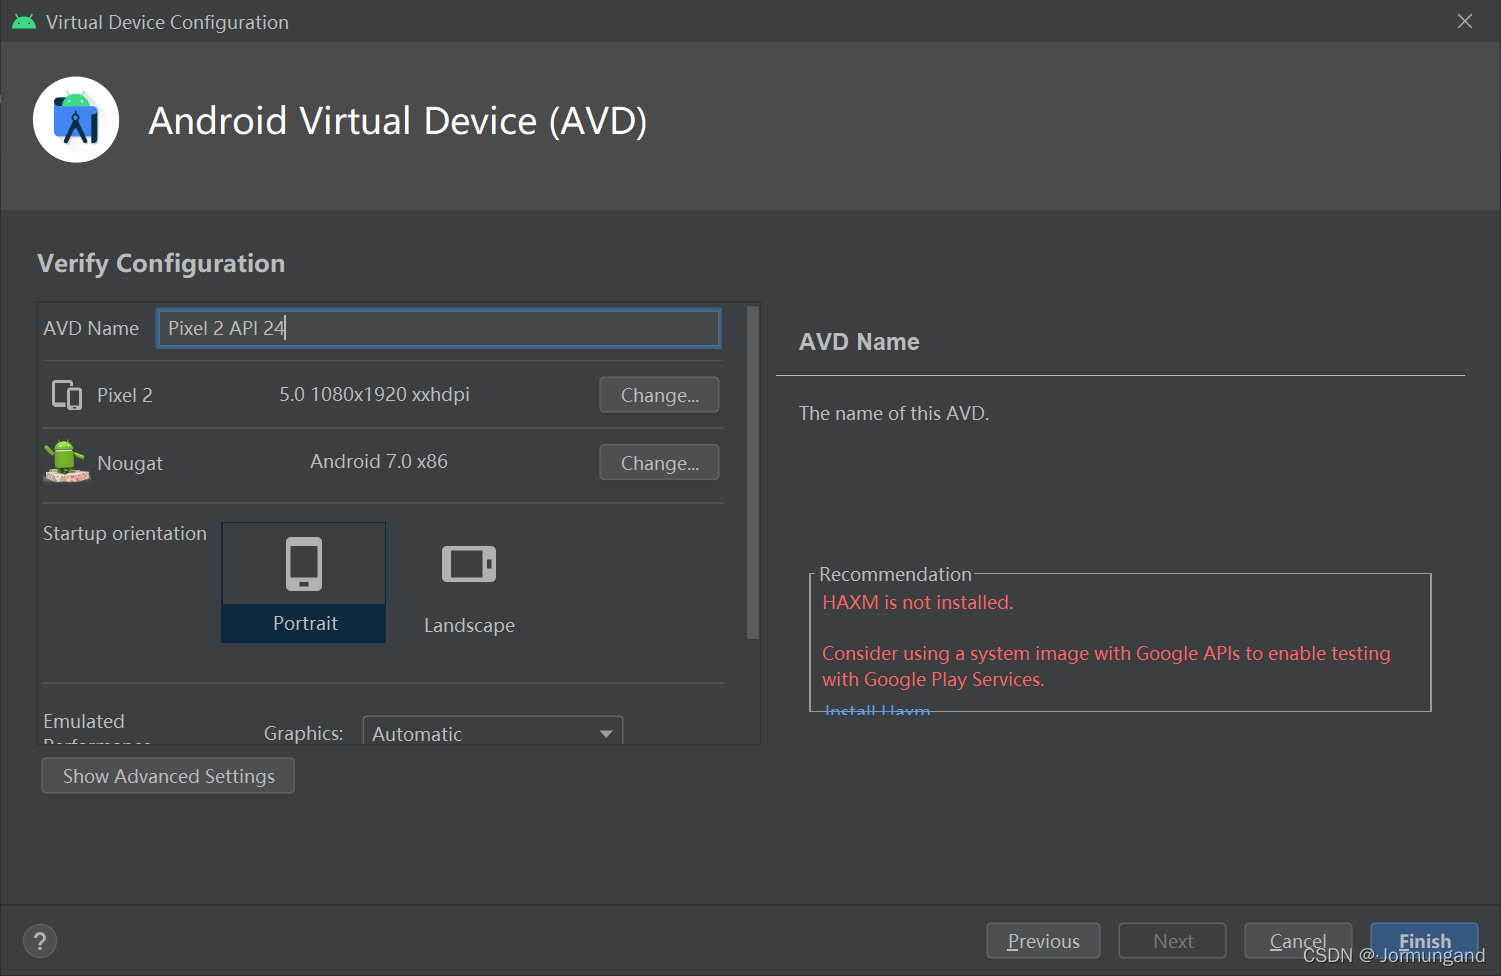The image size is (1501, 976).
Task: Click the Pixel 2 device icon
Action: (x=67, y=395)
